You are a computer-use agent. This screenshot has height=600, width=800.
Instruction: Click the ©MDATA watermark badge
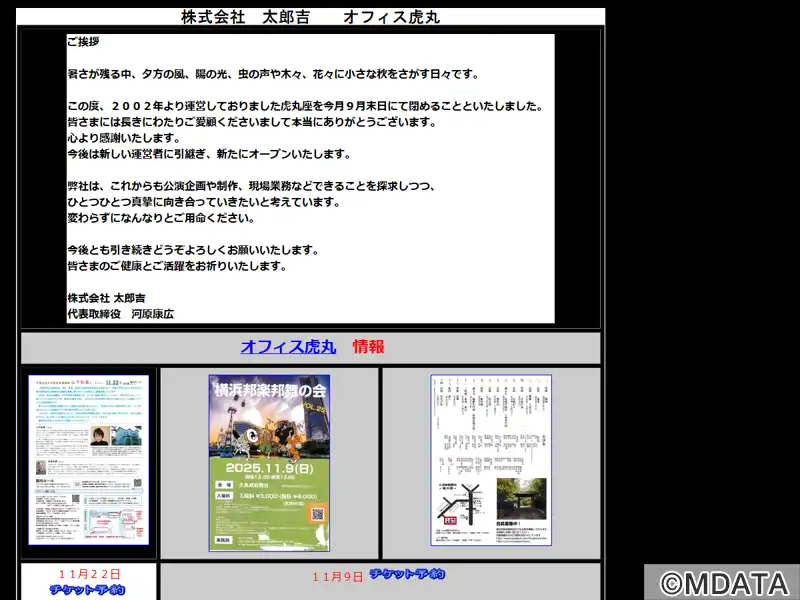click(721, 583)
